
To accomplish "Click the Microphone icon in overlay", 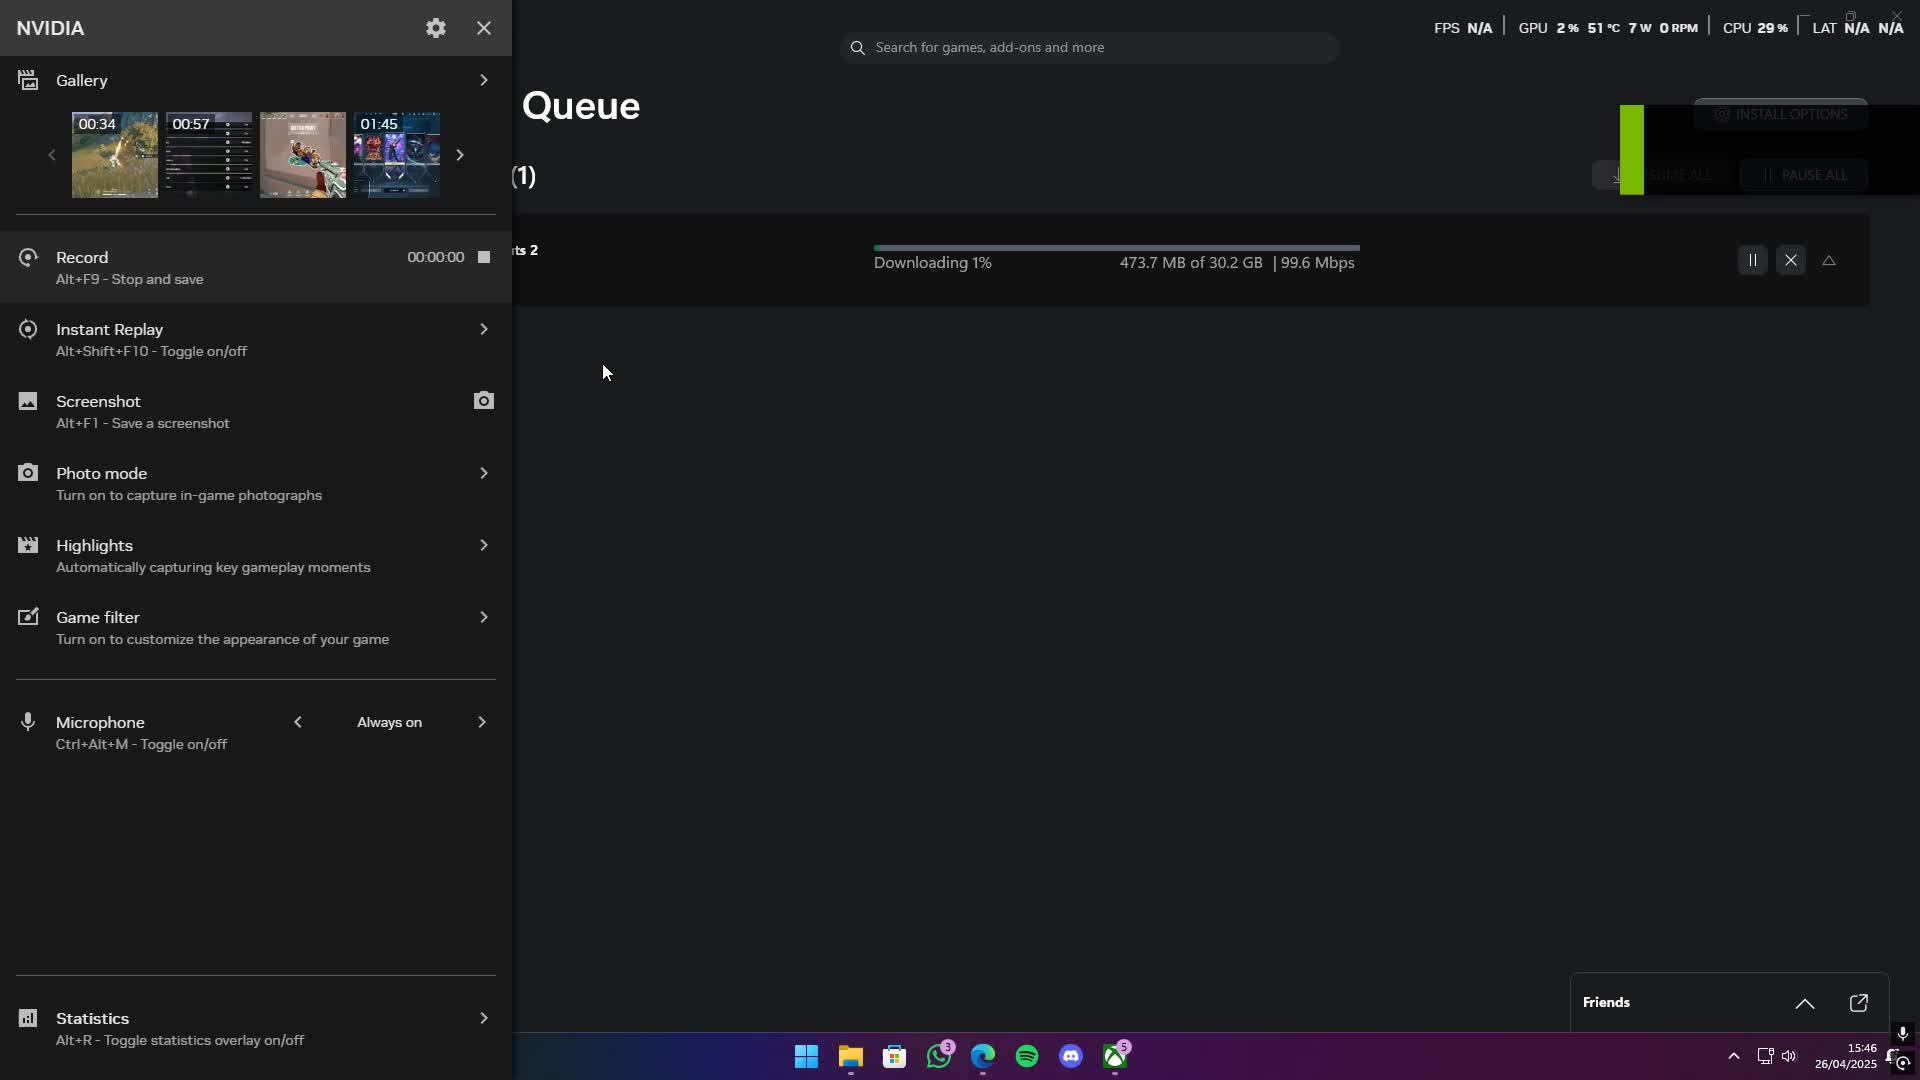I will point(28,722).
